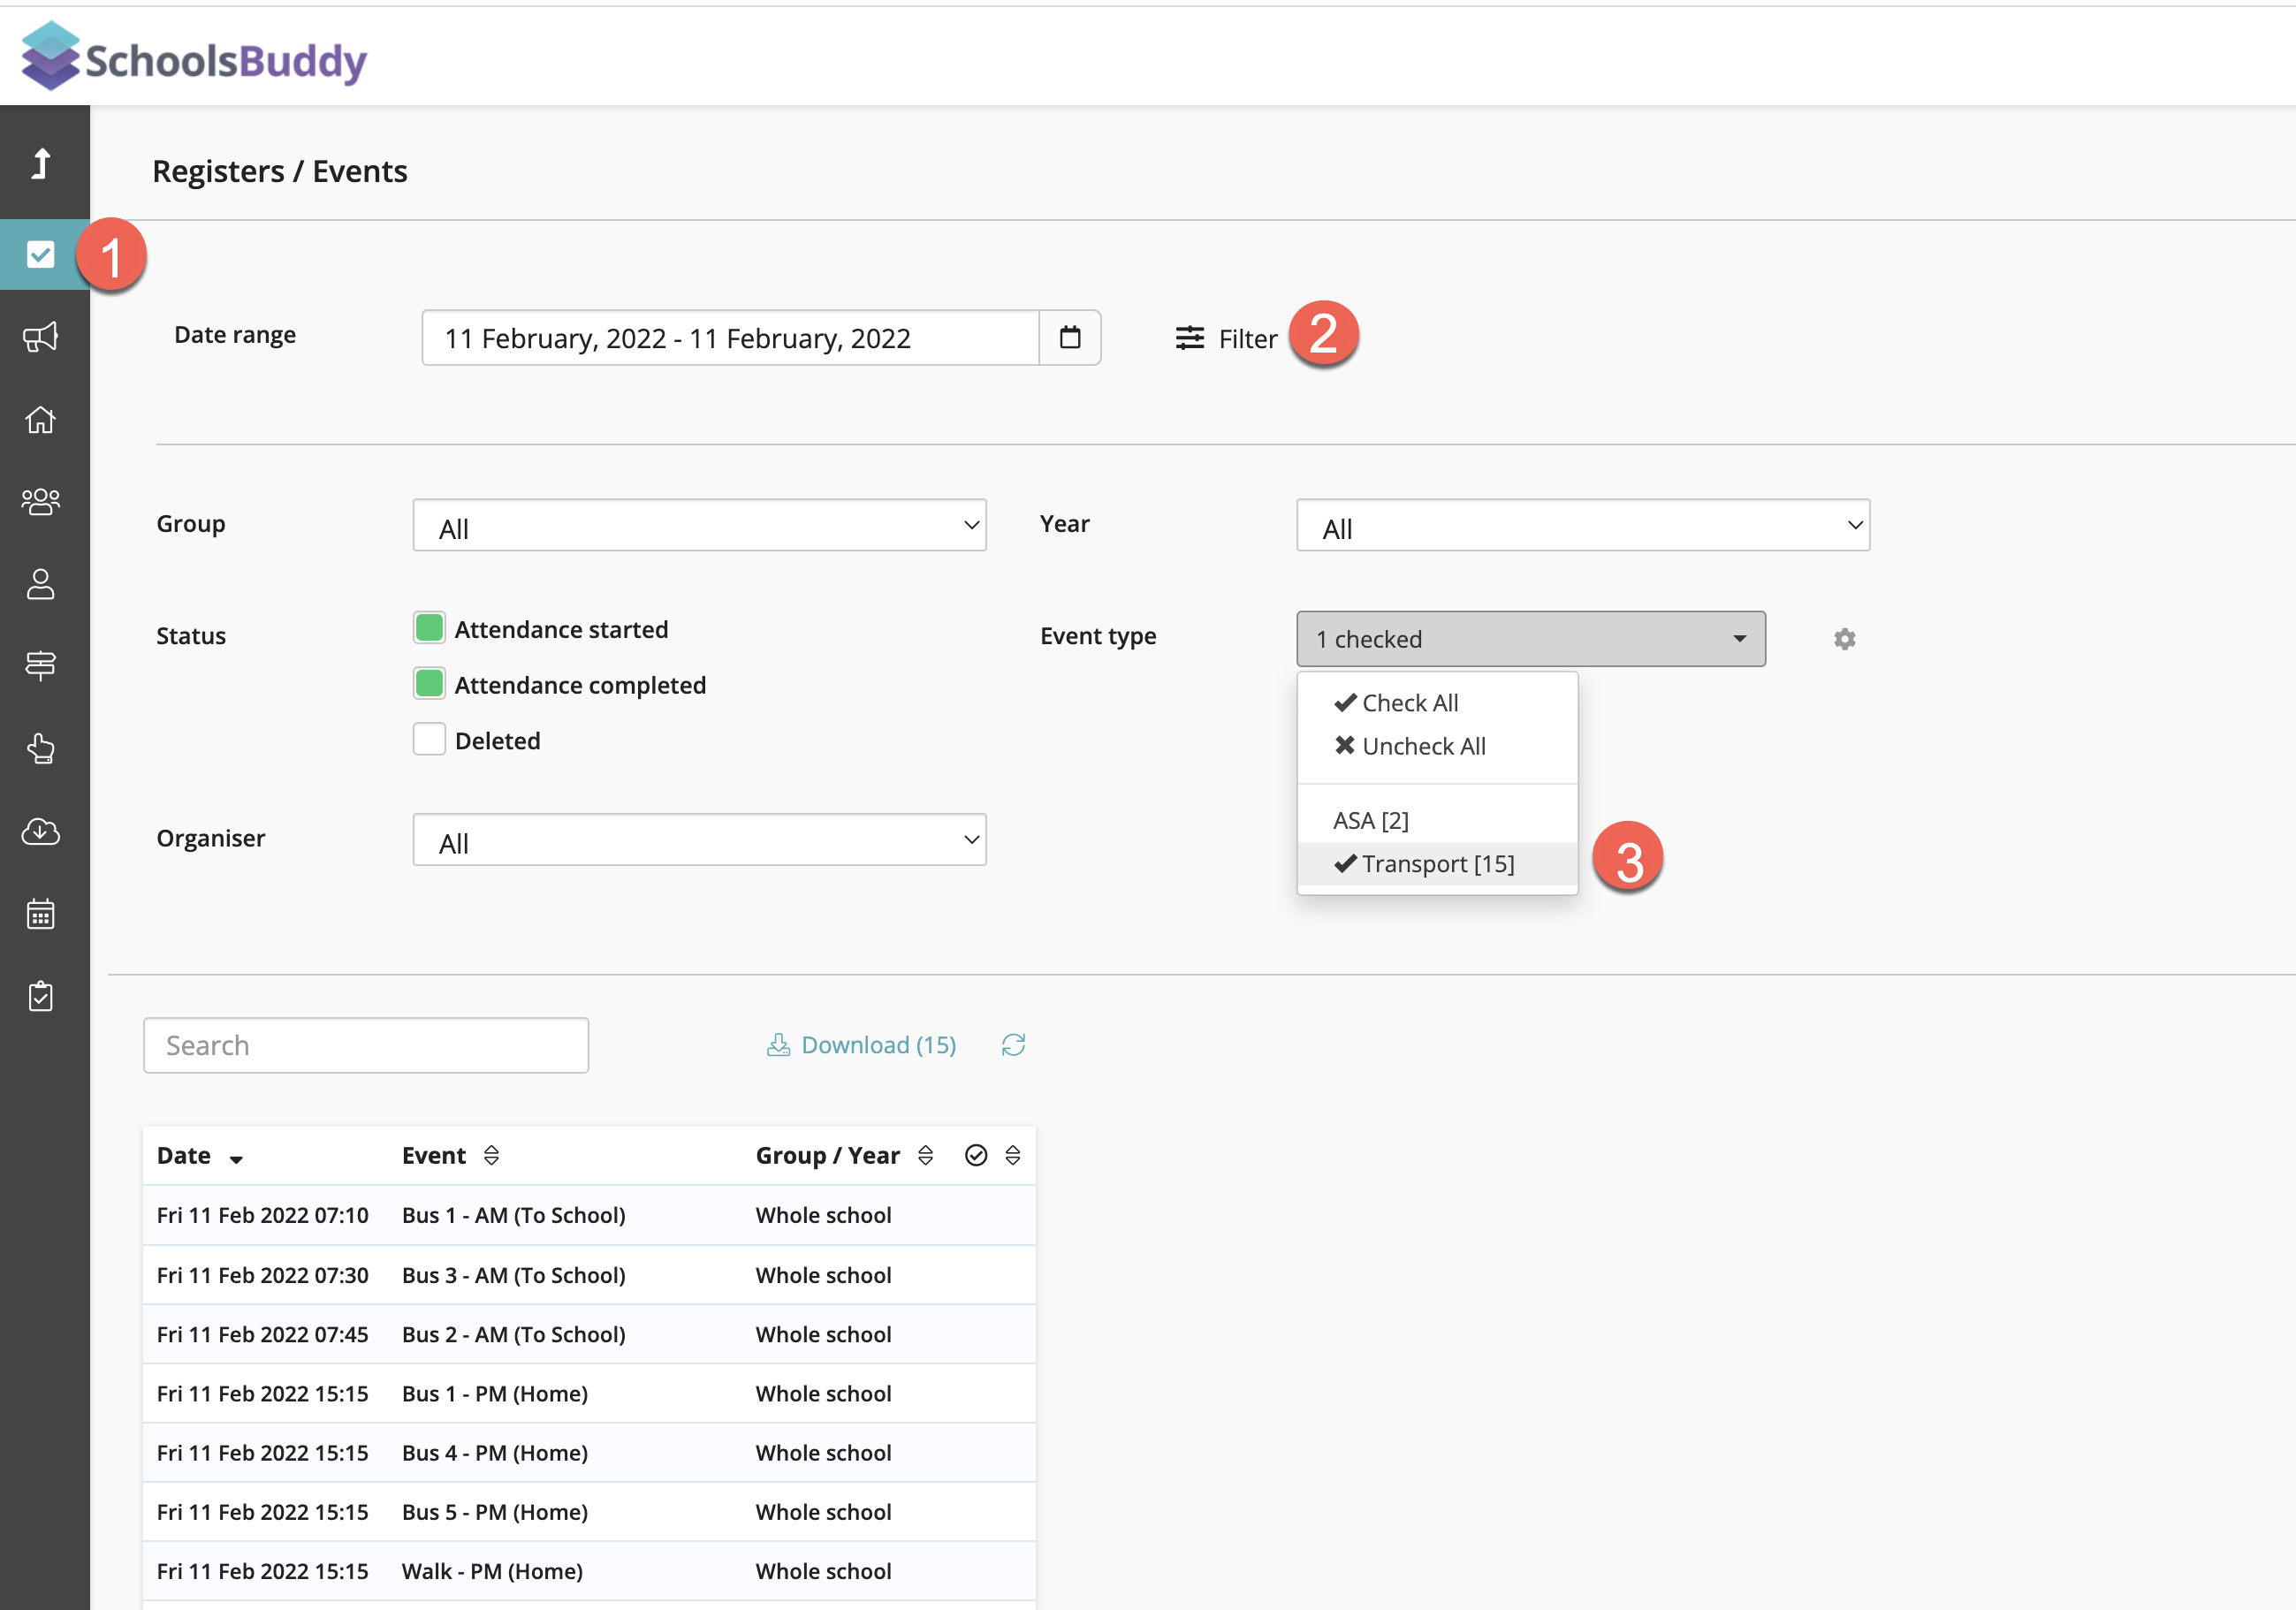Enable the Deleted status checkbox

(x=429, y=739)
